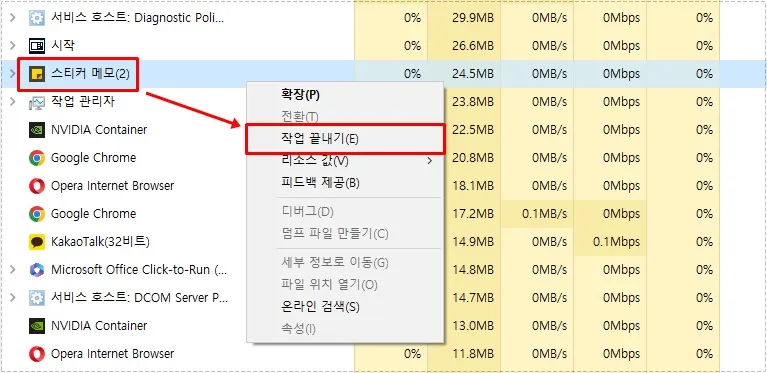Expand the Microsoft Office Click-to-Run group
Image resolution: width=767 pixels, height=373 pixels.
coord(13,269)
